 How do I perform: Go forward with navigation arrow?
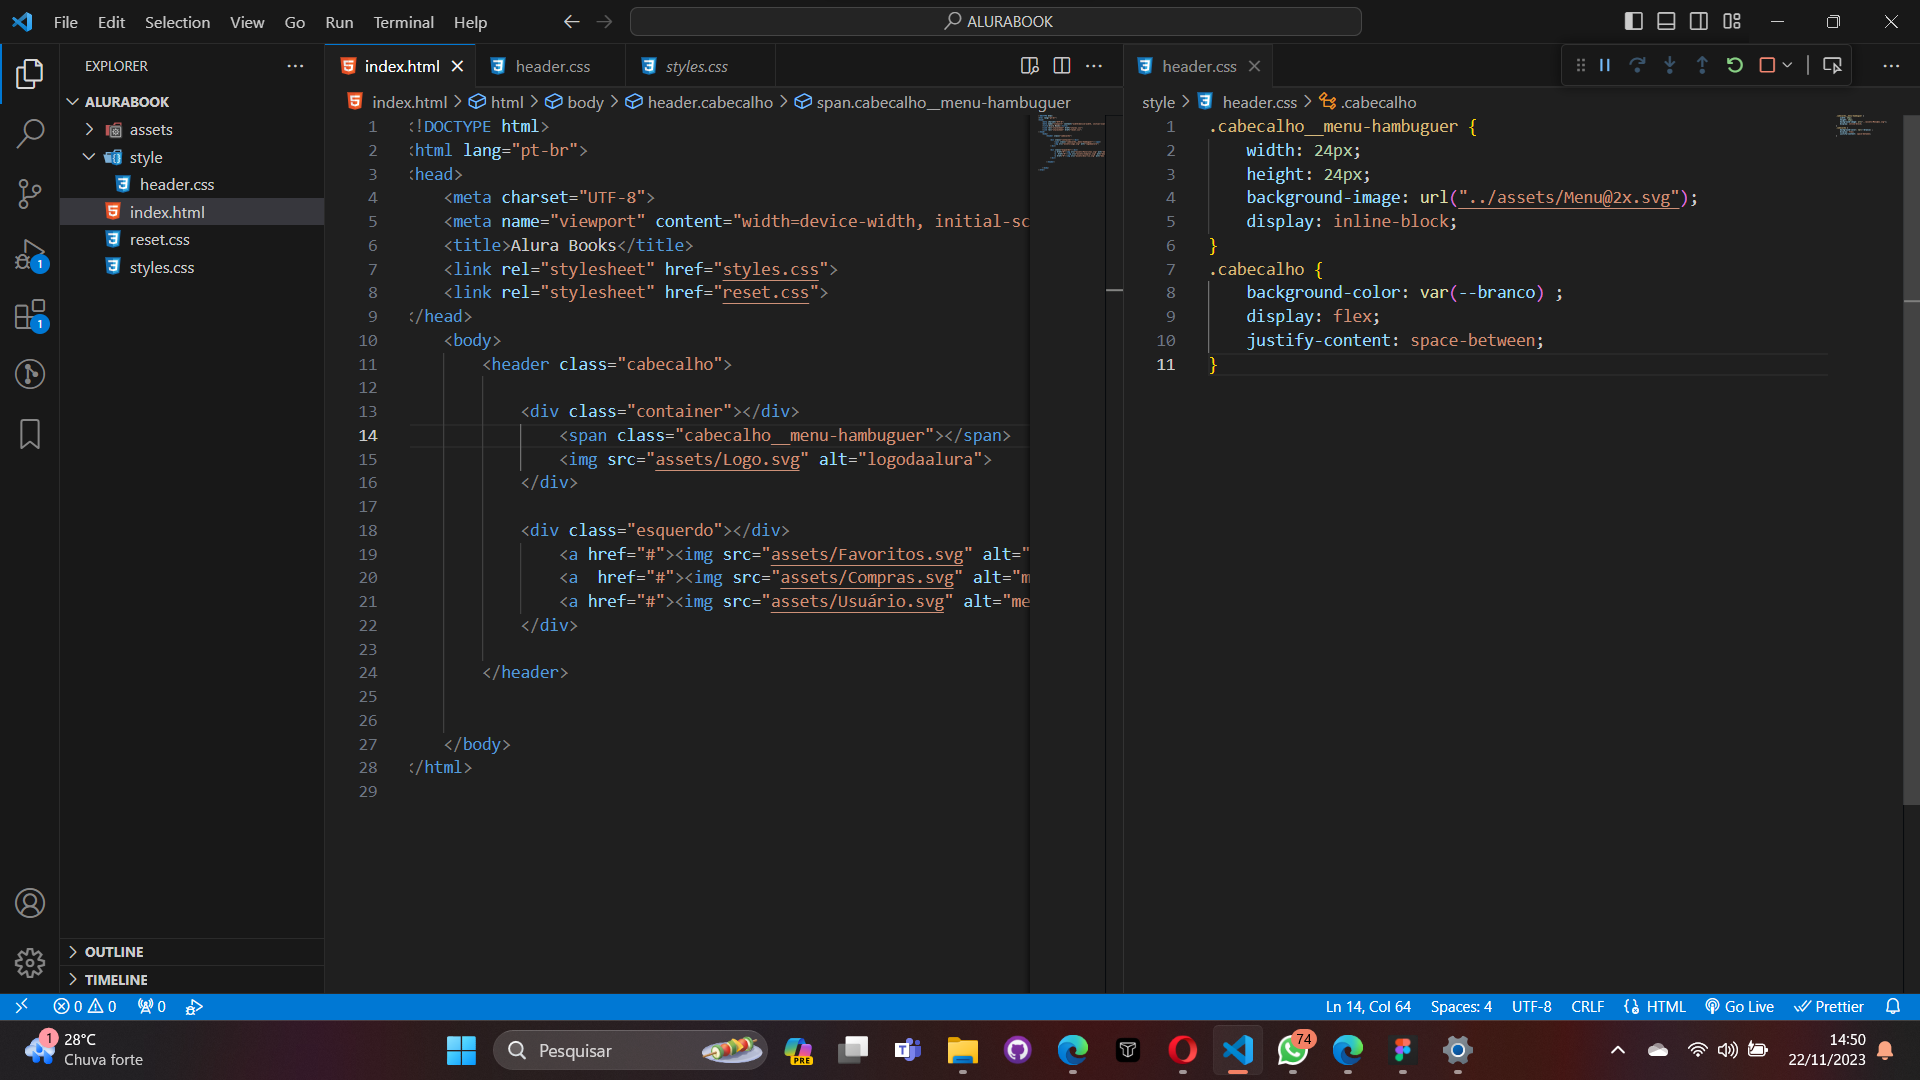click(605, 21)
